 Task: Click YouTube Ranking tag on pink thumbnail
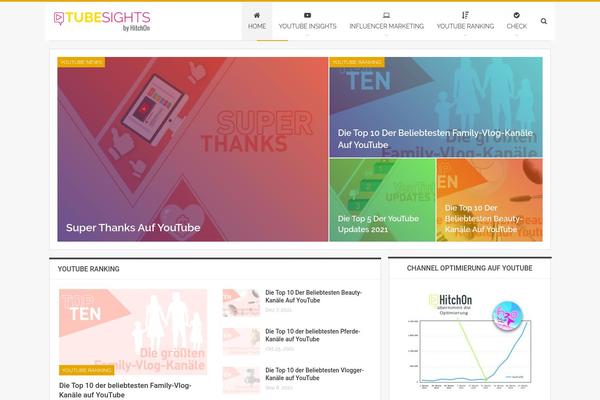(86, 370)
